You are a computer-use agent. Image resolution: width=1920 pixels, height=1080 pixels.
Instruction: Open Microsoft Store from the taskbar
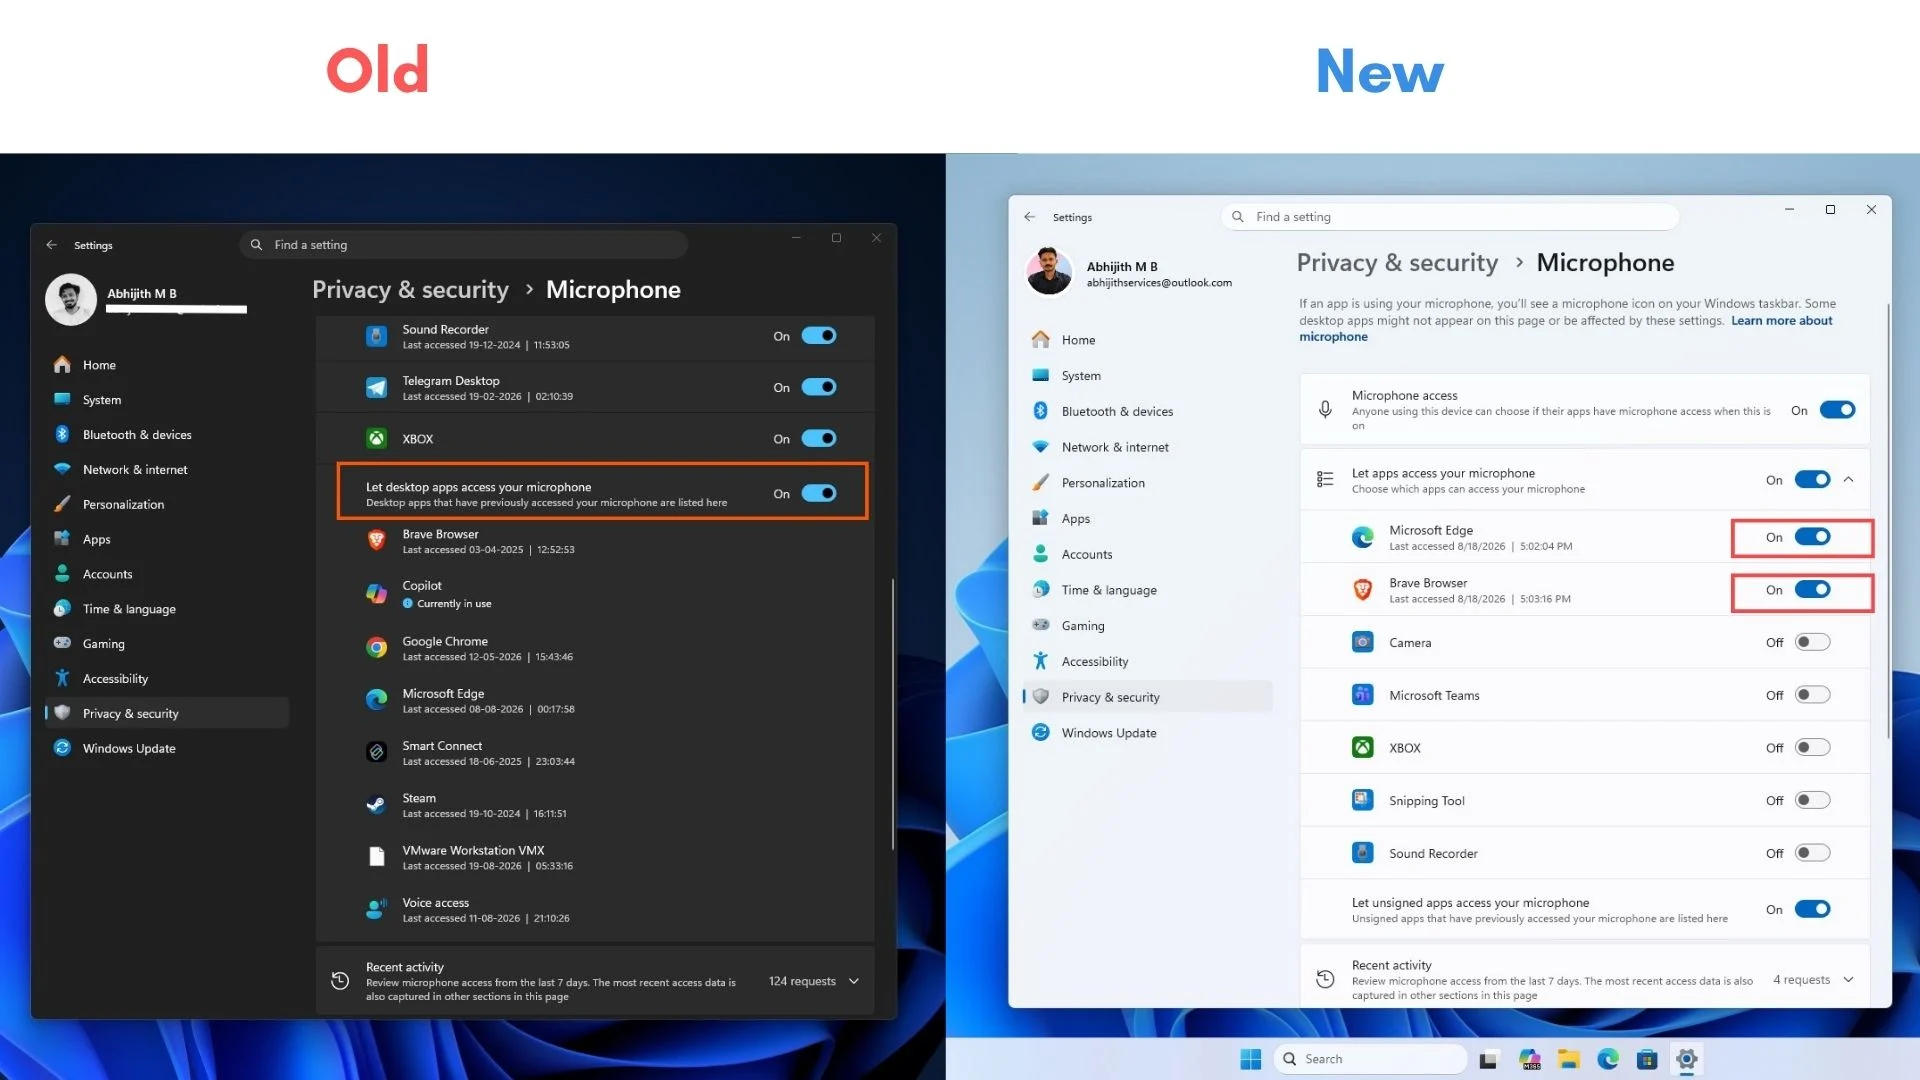tap(1647, 1059)
